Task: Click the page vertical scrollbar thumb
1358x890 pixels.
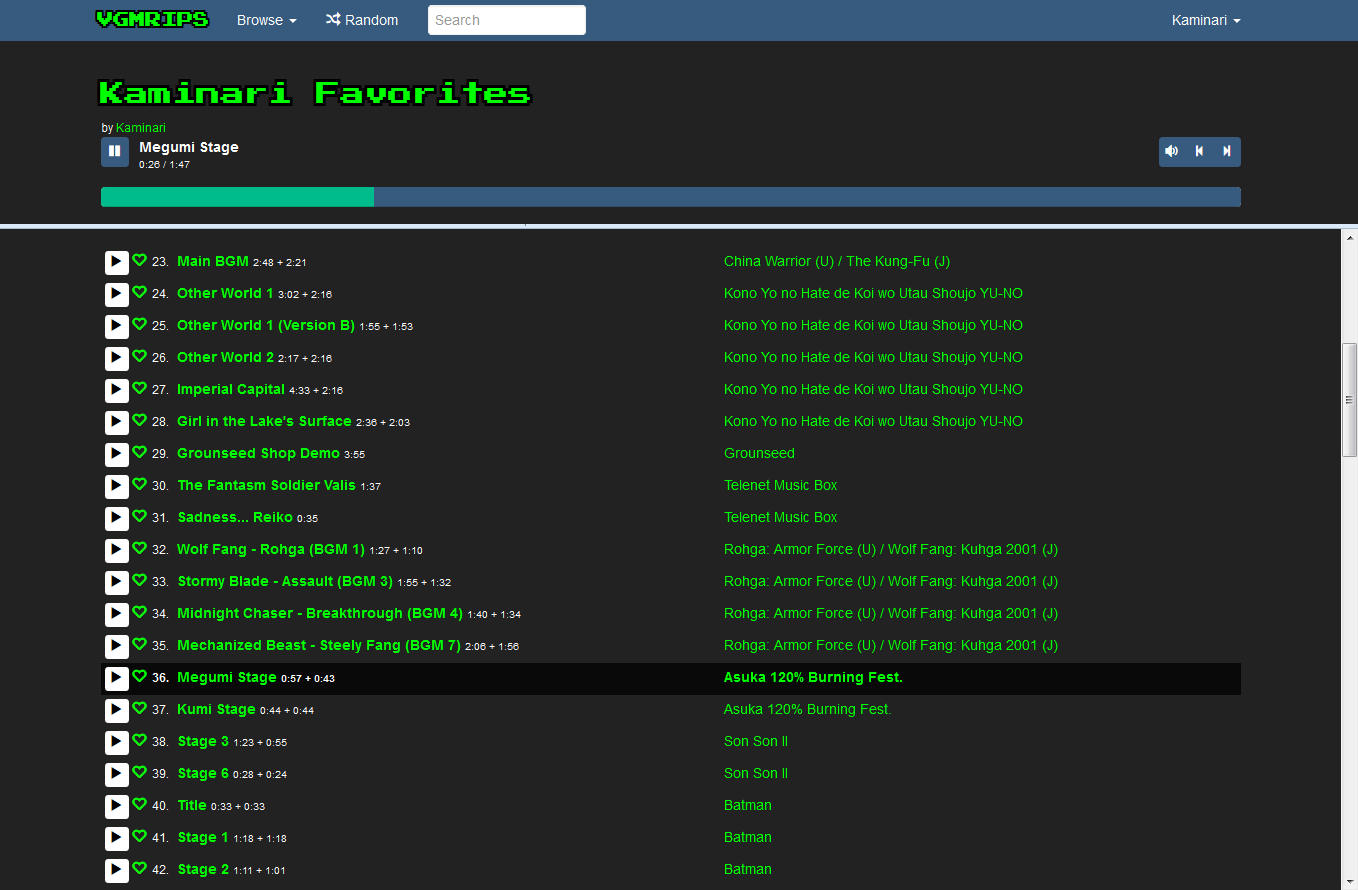Action: coord(1349,400)
